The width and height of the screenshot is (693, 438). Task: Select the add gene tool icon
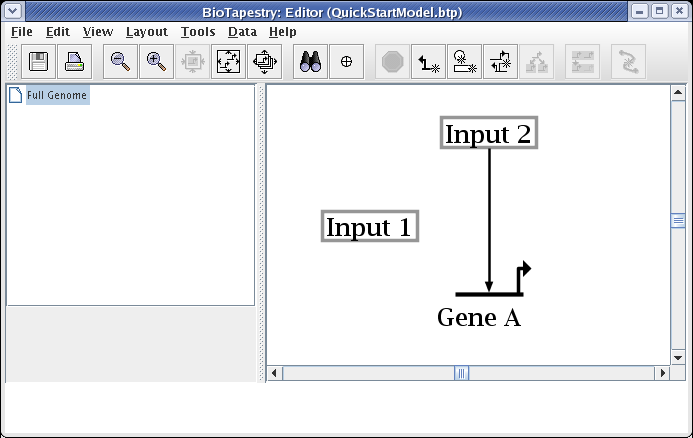pos(465,62)
